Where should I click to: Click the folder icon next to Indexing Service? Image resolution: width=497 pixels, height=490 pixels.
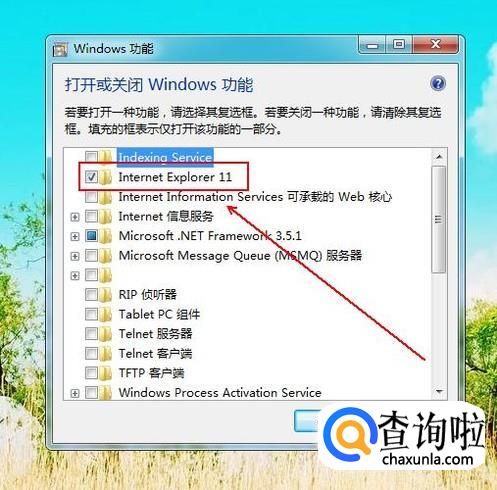pyautogui.click(x=106, y=157)
